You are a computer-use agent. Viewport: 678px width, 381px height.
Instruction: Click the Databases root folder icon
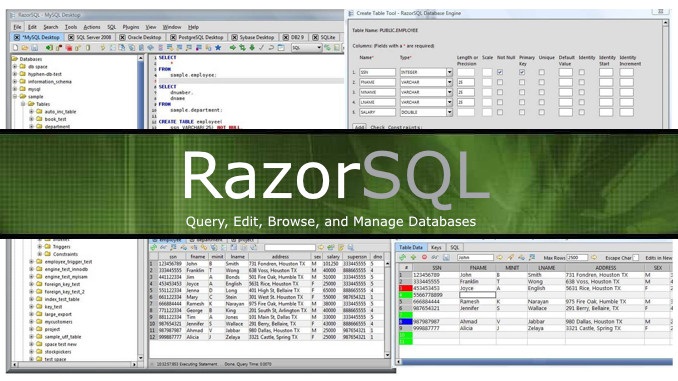(15, 59)
